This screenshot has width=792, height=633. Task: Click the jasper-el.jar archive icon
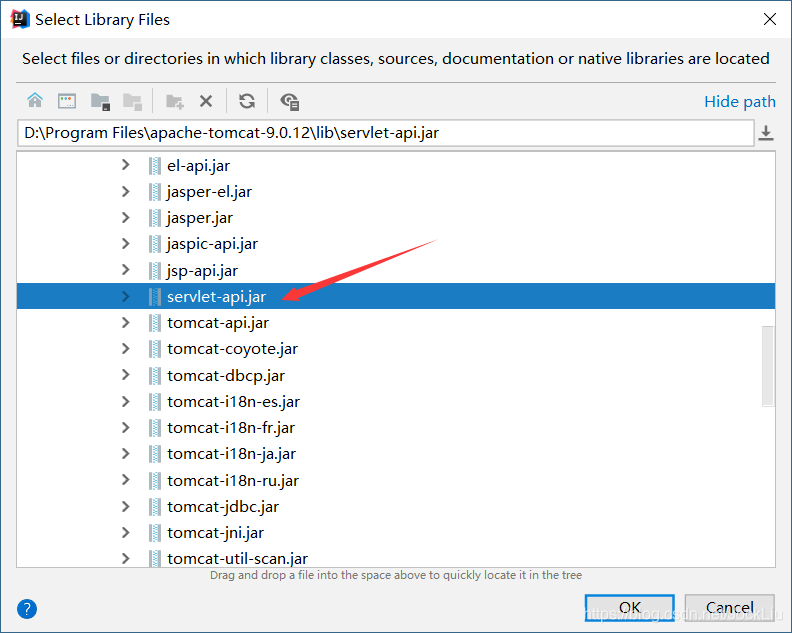(155, 192)
